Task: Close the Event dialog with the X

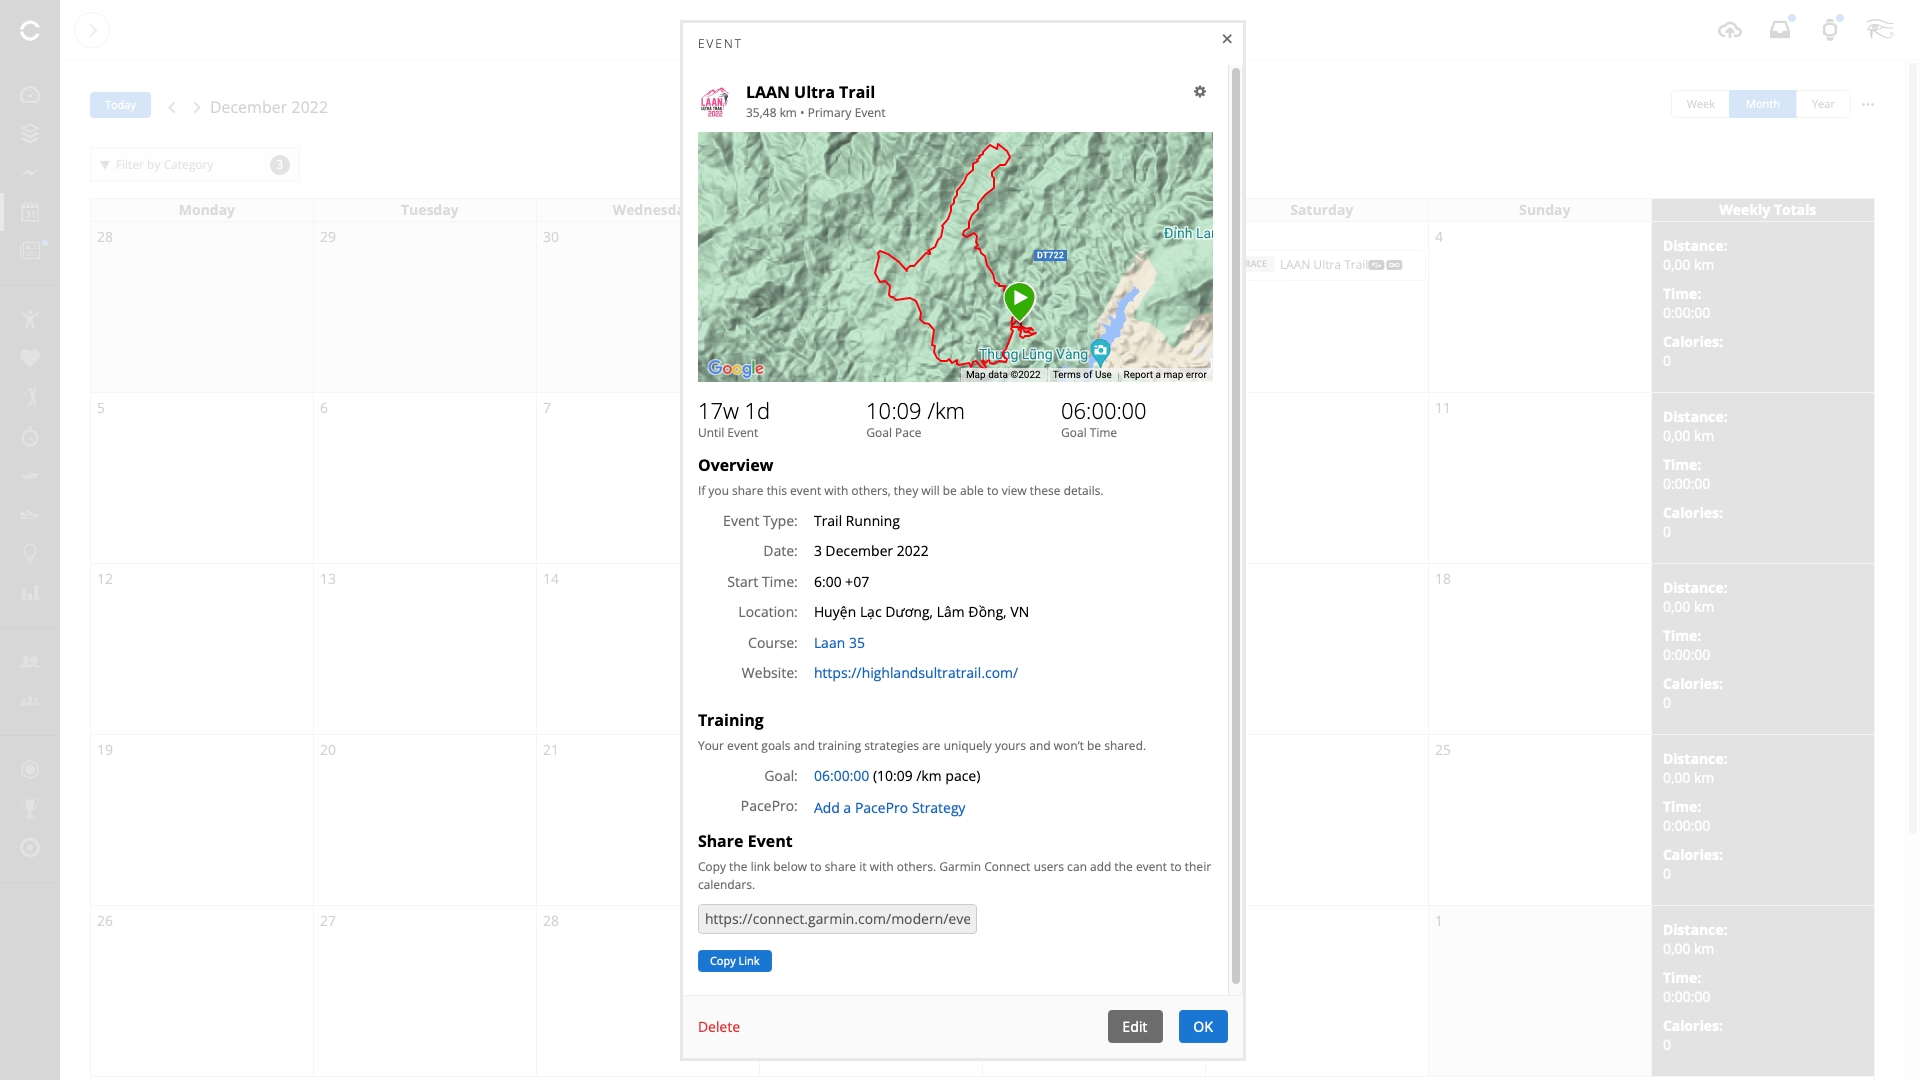Action: pos(1227,39)
